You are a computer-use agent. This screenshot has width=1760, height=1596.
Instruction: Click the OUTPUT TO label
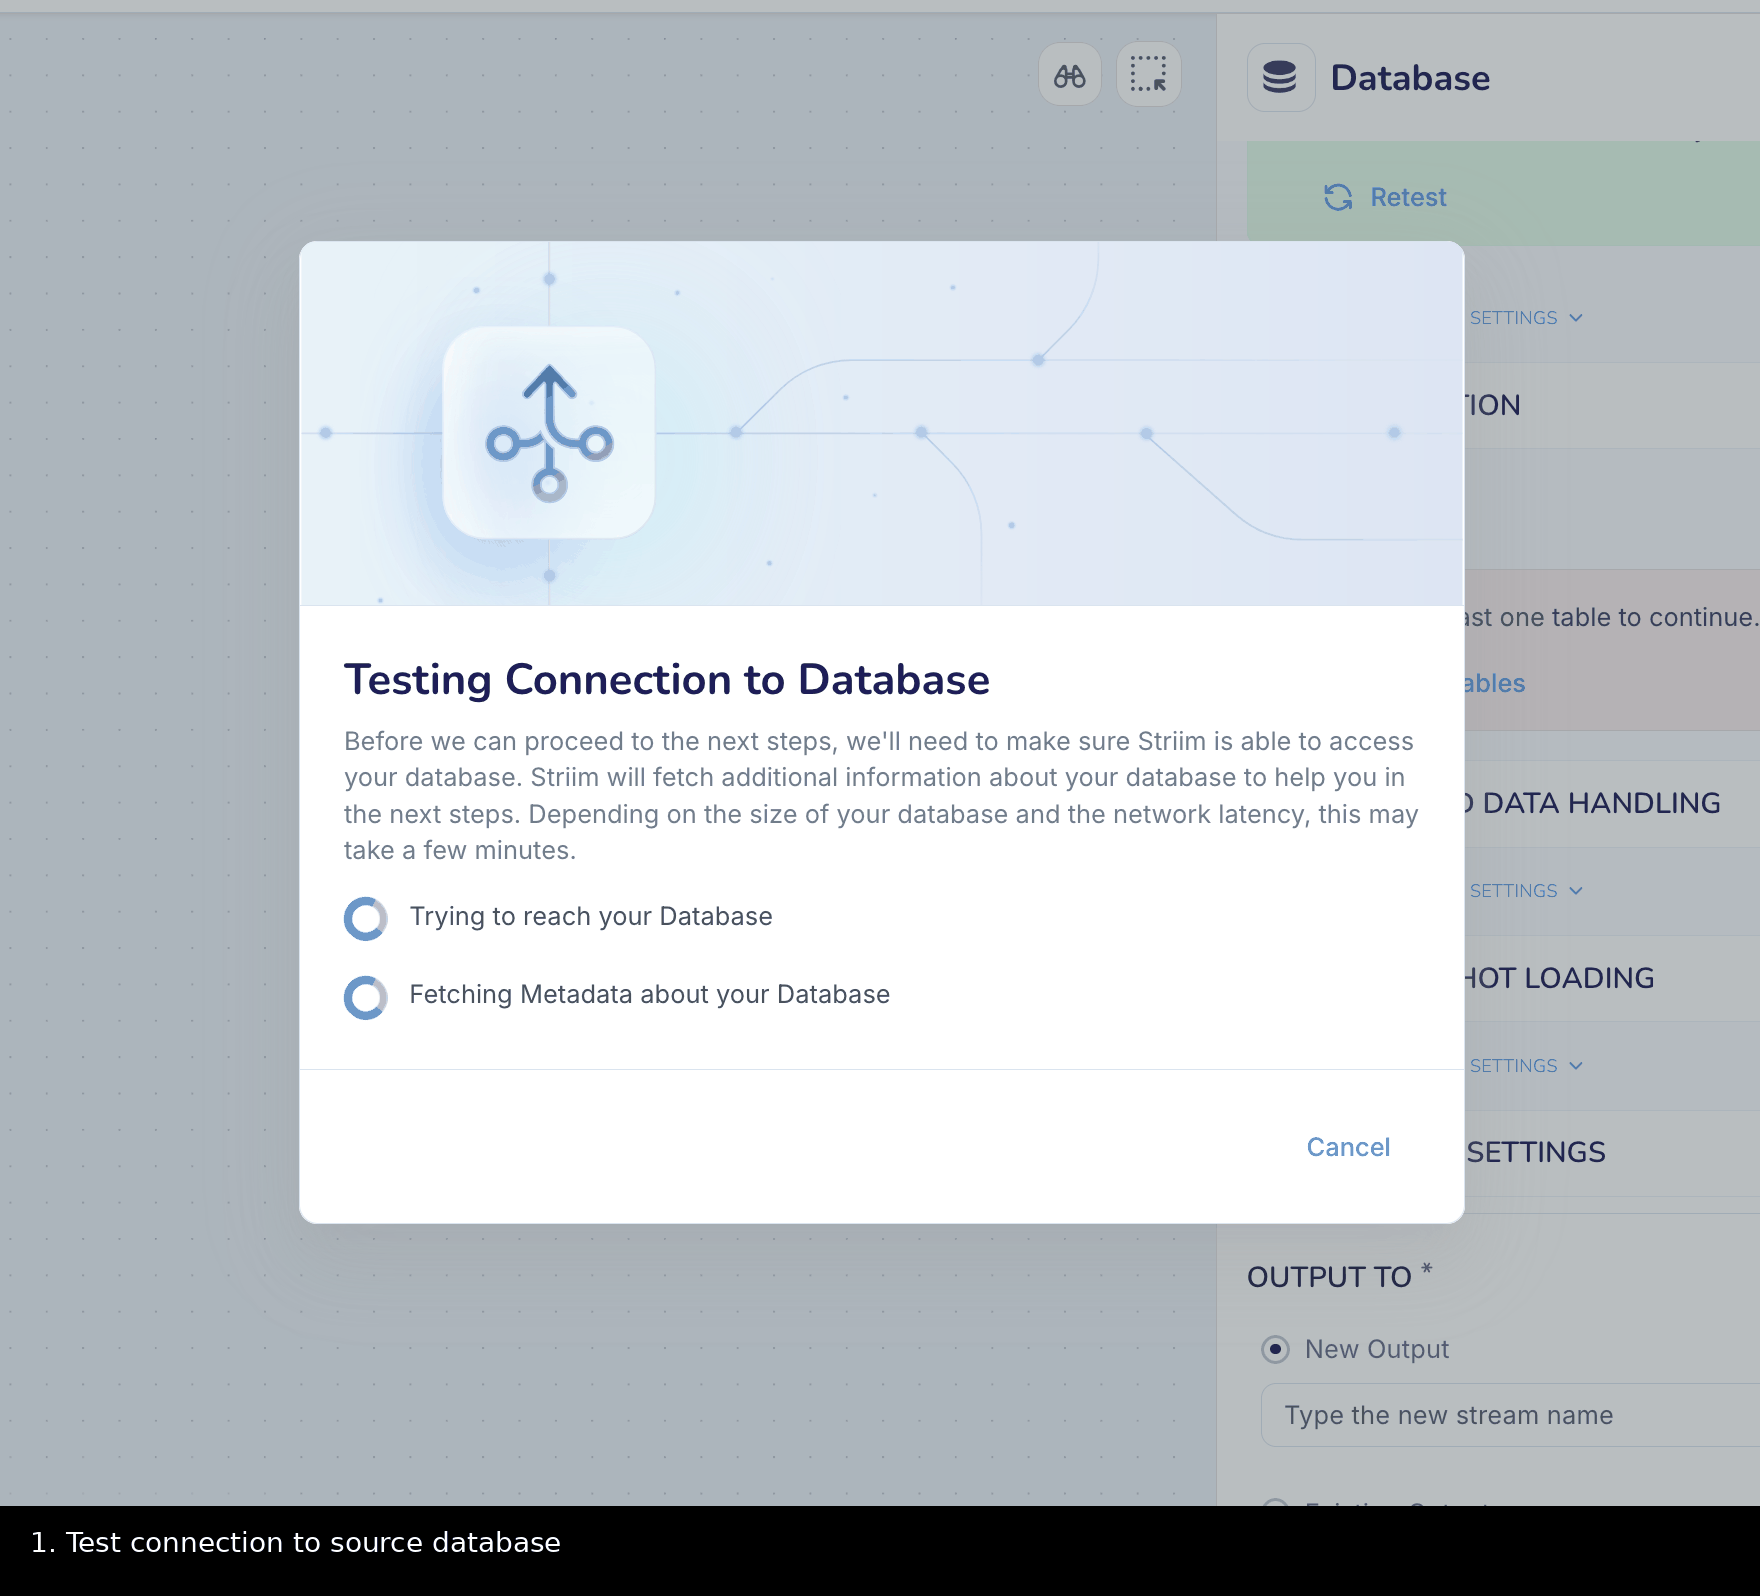point(1329,1277)
